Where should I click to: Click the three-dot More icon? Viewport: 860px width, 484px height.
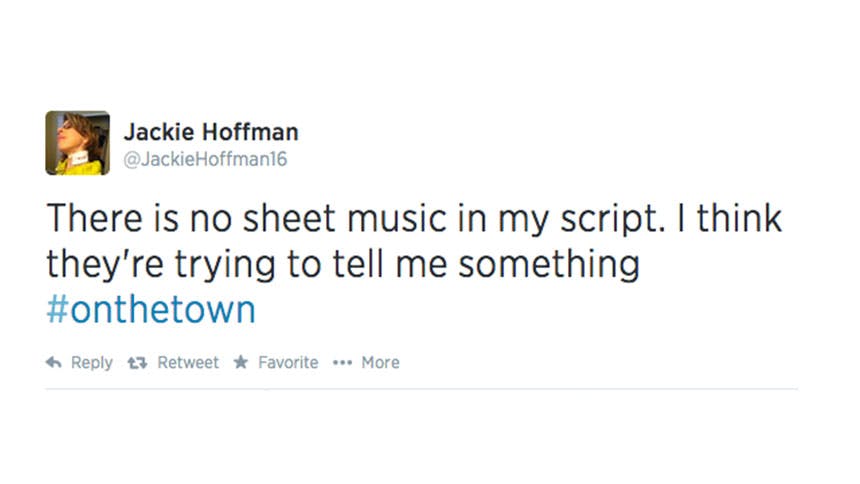[342, 363]
